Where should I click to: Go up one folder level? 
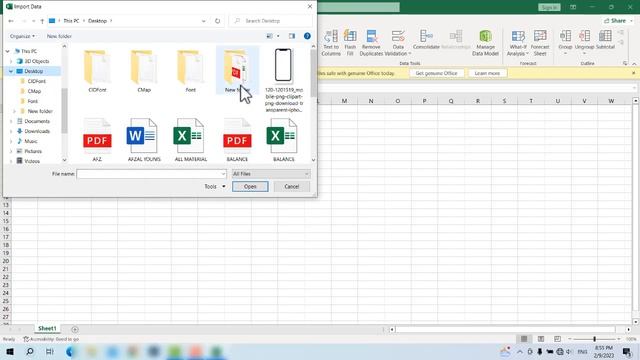pos(42,21)
